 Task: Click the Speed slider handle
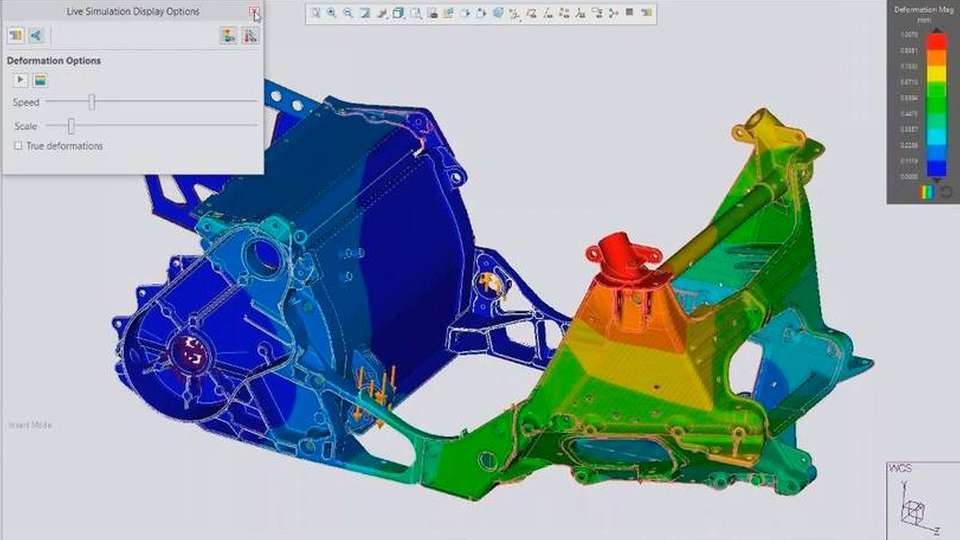91,102
